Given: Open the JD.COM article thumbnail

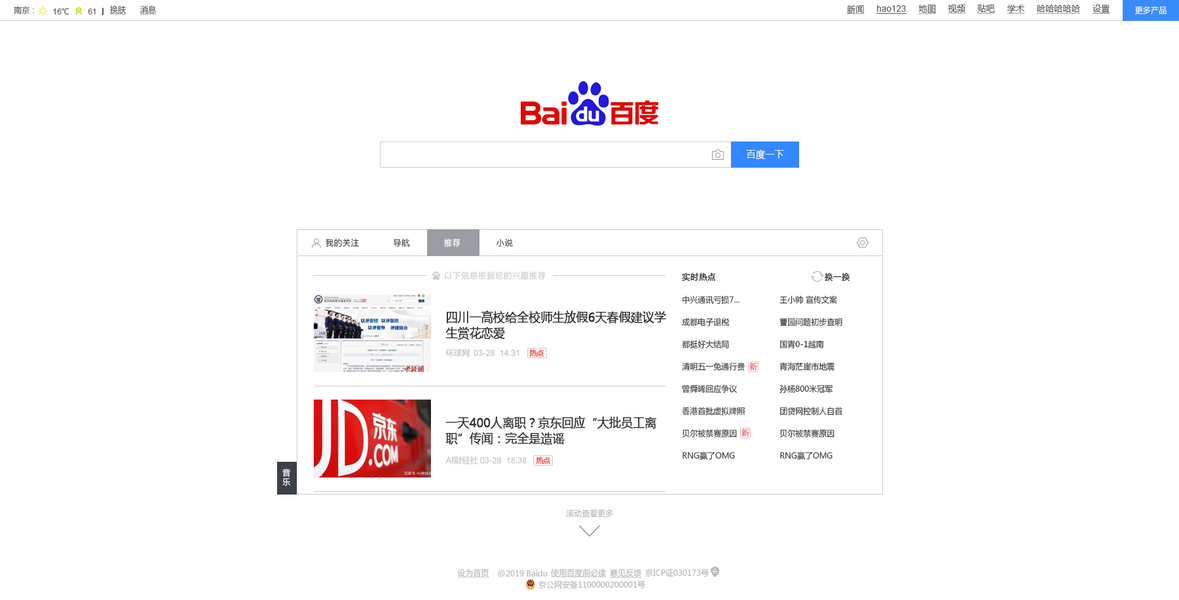Looking at the screenshot, I should pyautogui.click(x=372, y=438).
